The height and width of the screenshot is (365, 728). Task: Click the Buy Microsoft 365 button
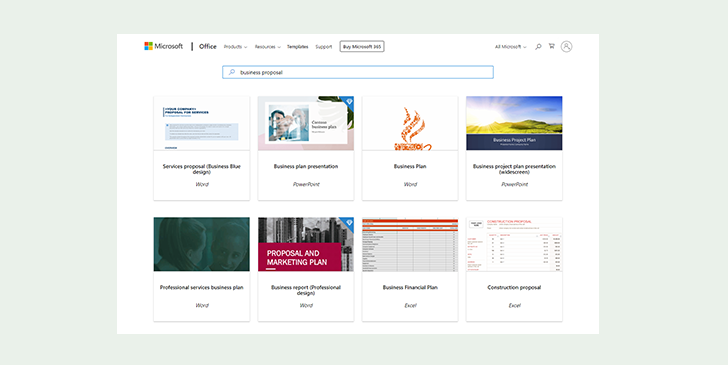362,46
